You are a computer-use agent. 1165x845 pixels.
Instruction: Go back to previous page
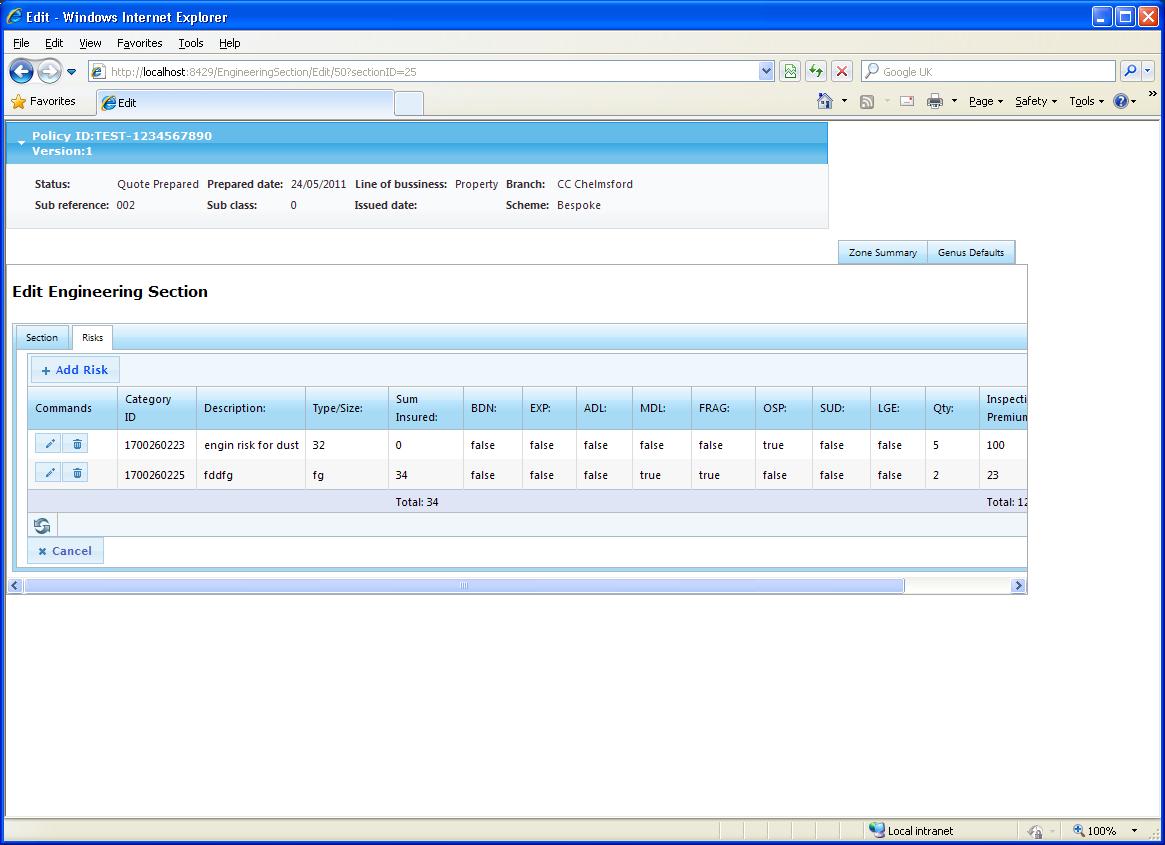pyautogui.click(x=22, y=71)
